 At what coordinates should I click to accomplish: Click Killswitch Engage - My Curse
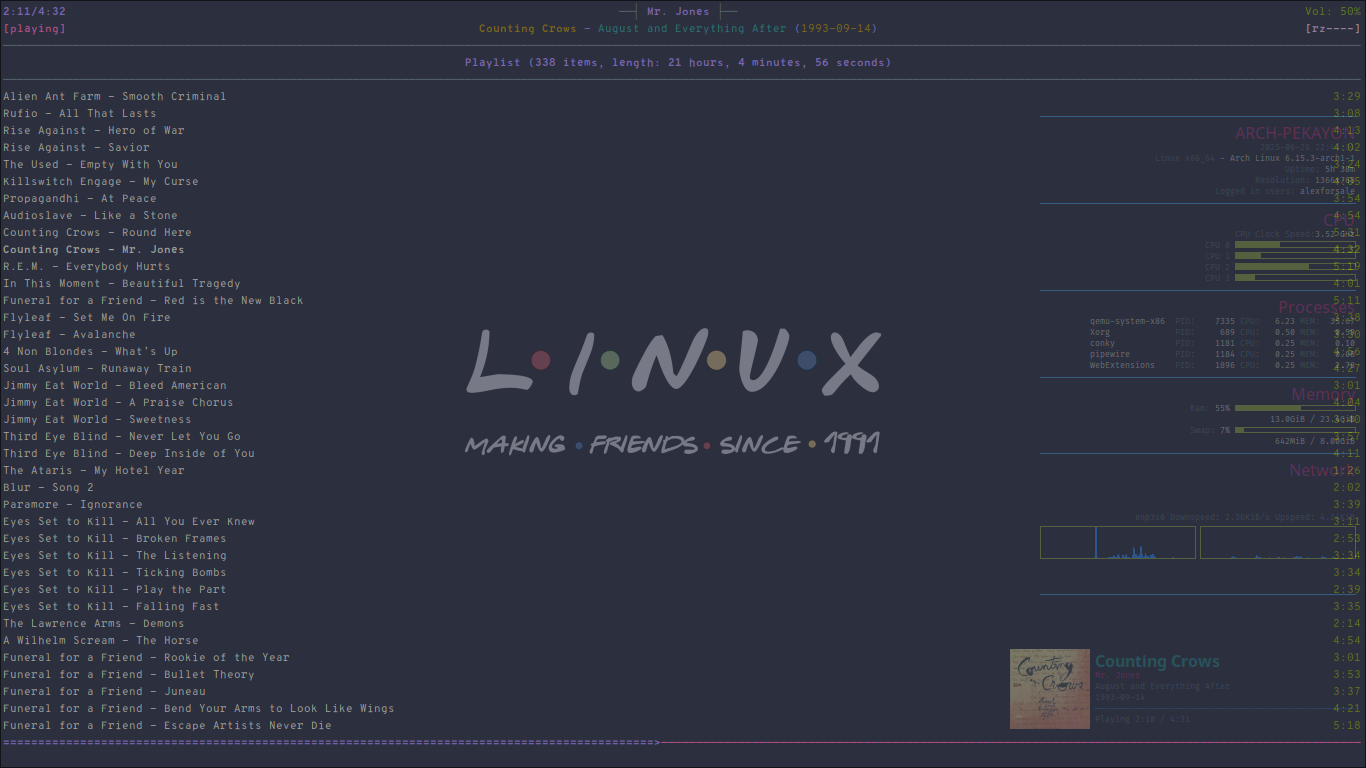[x=101, y=182]
